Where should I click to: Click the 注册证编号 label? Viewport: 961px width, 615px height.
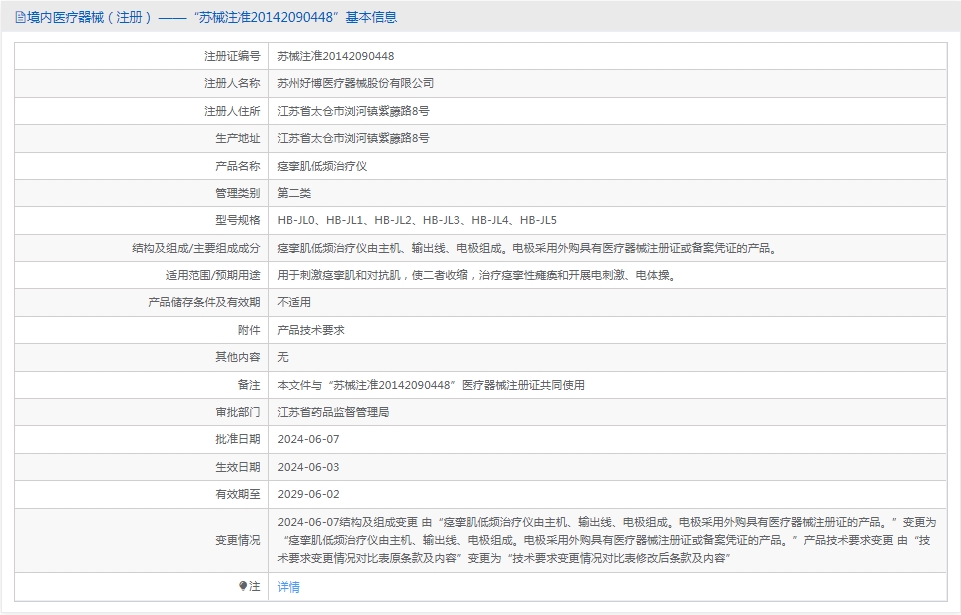[232, 56]
